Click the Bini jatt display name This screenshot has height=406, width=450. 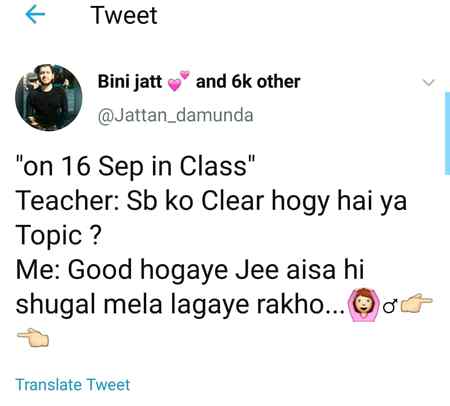(130, 82)
